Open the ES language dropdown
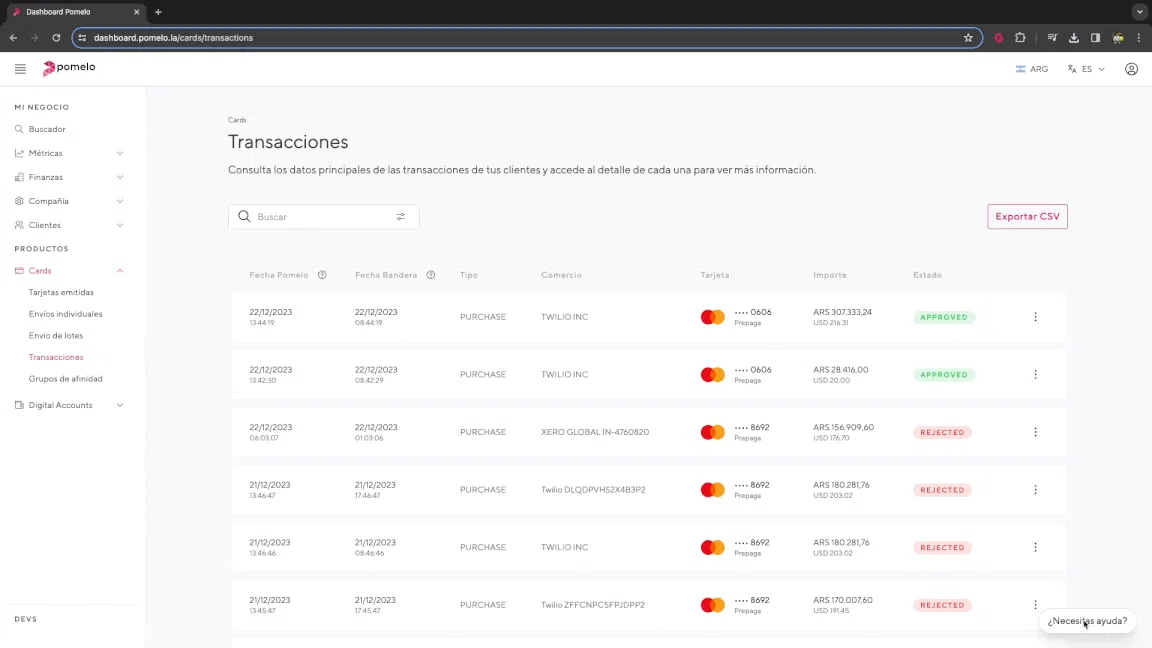The image size is (1152, 648). 1086,69
